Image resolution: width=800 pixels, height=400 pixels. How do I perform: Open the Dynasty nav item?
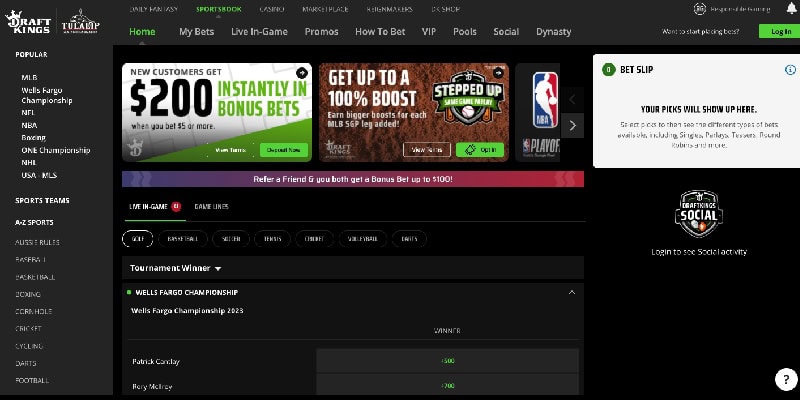[554, 32]
